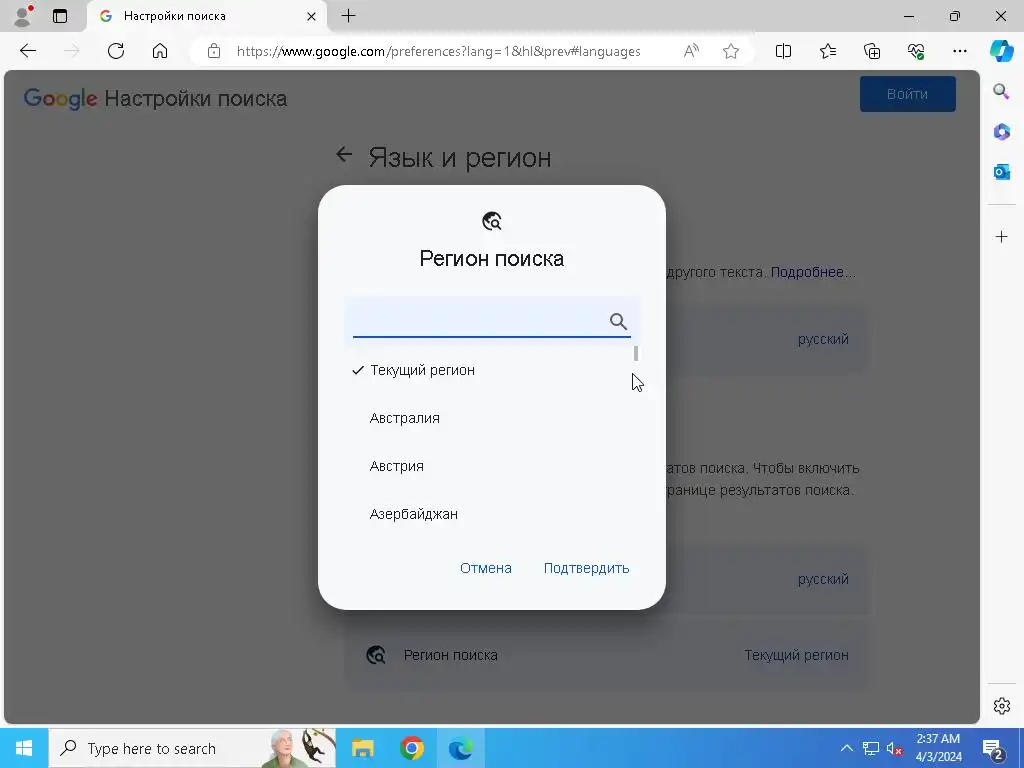The width and height of the screenshot is (1024, 768).
Task: Open Edge from the taskbar
Action: [460, 748]
